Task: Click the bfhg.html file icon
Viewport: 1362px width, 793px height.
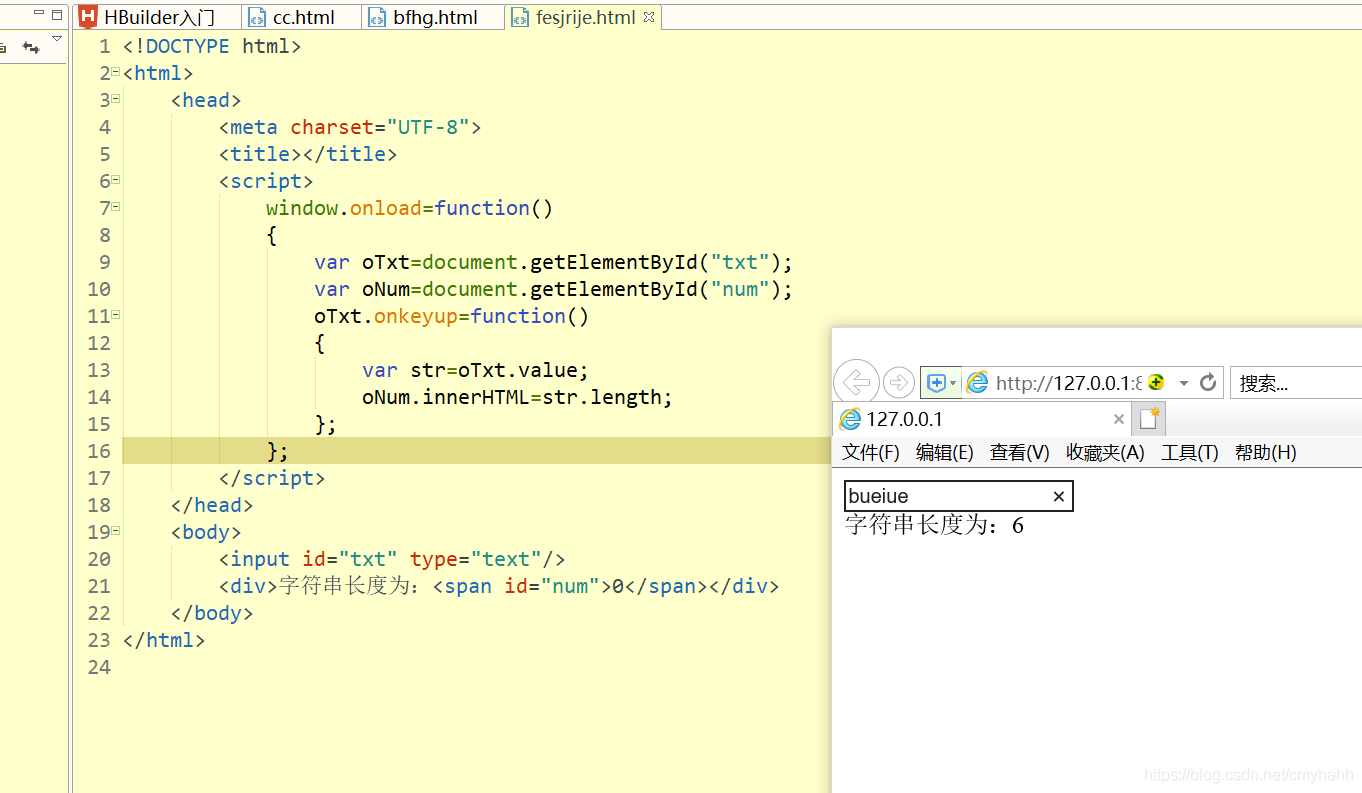Action: 376,17
